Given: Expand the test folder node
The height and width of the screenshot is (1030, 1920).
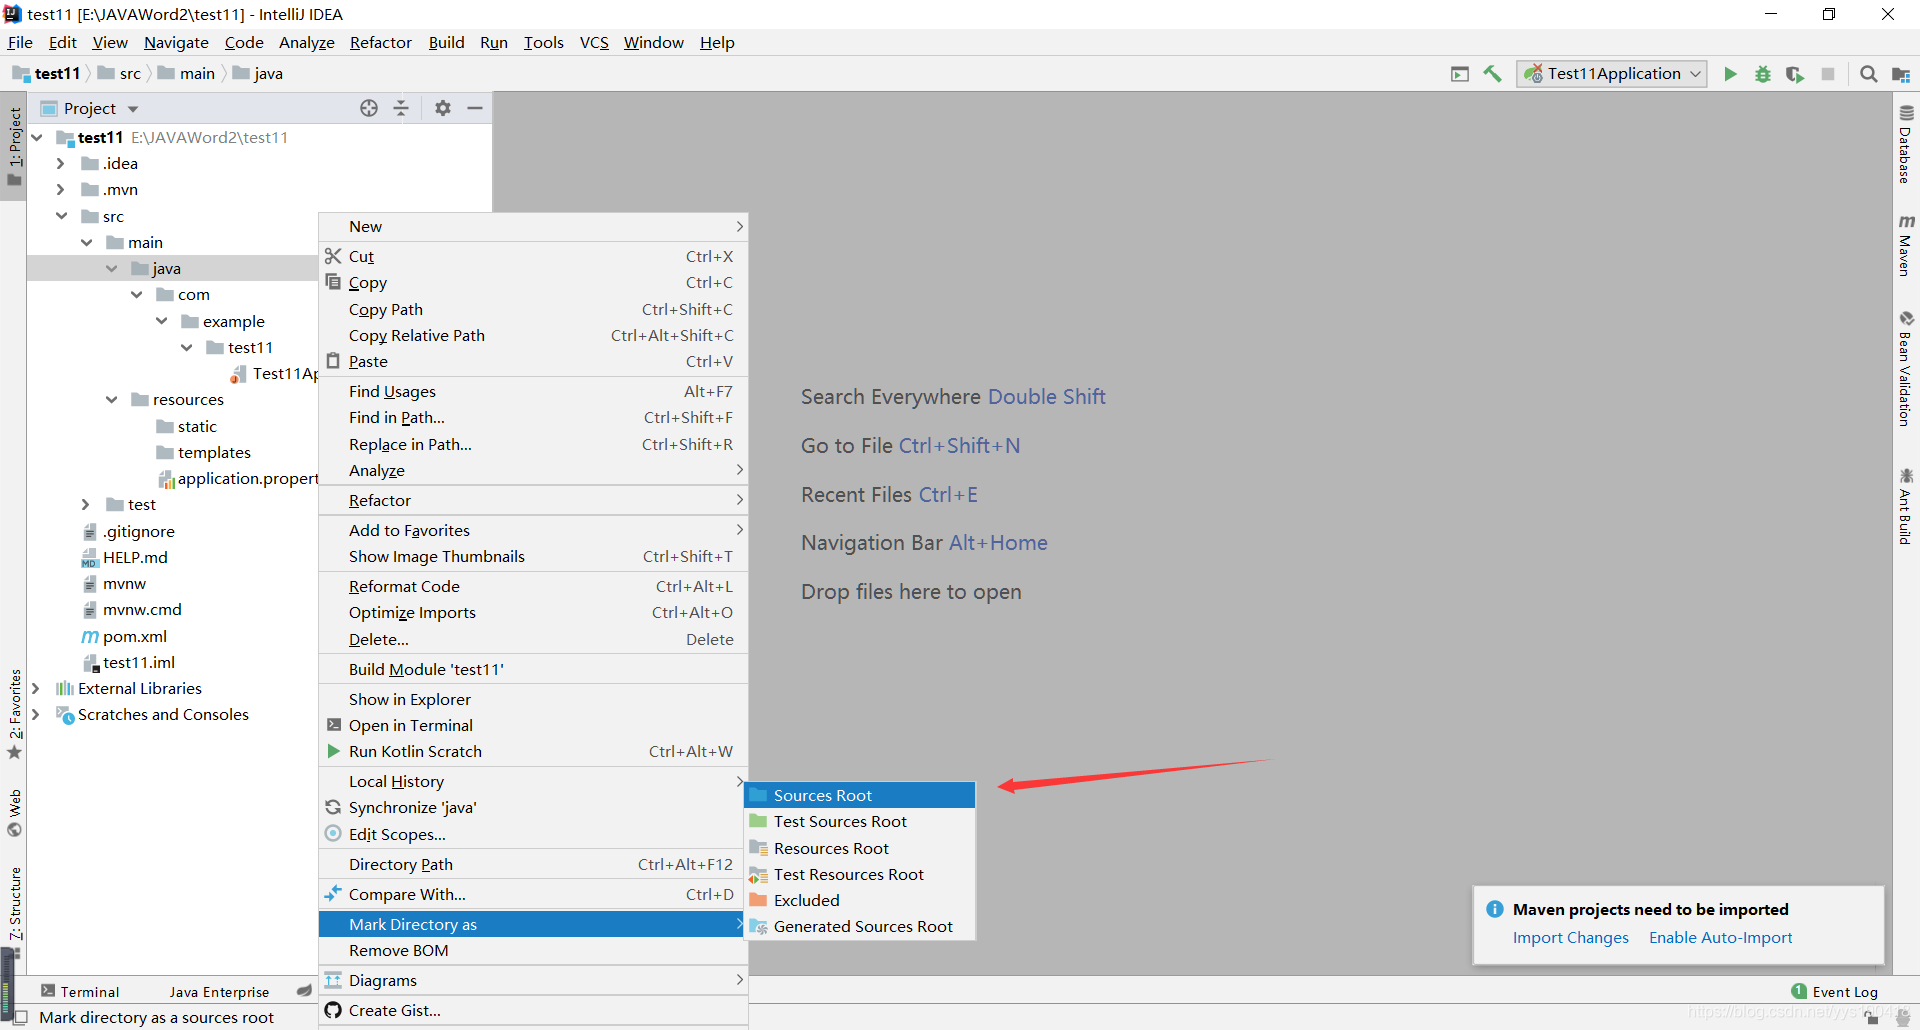Looking at the screenshot, I should click(86, 504).
